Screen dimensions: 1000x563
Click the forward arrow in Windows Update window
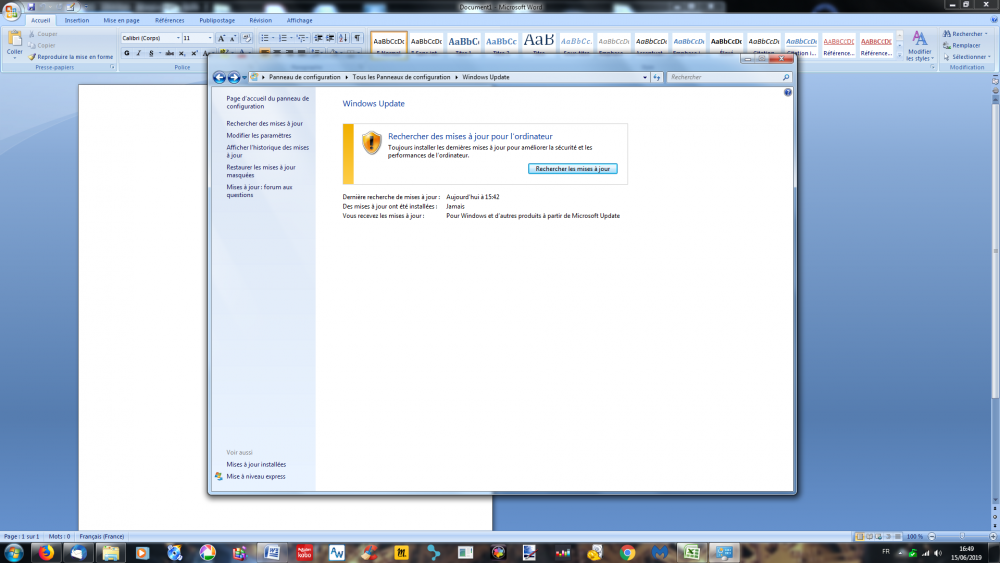coord(234,77)
